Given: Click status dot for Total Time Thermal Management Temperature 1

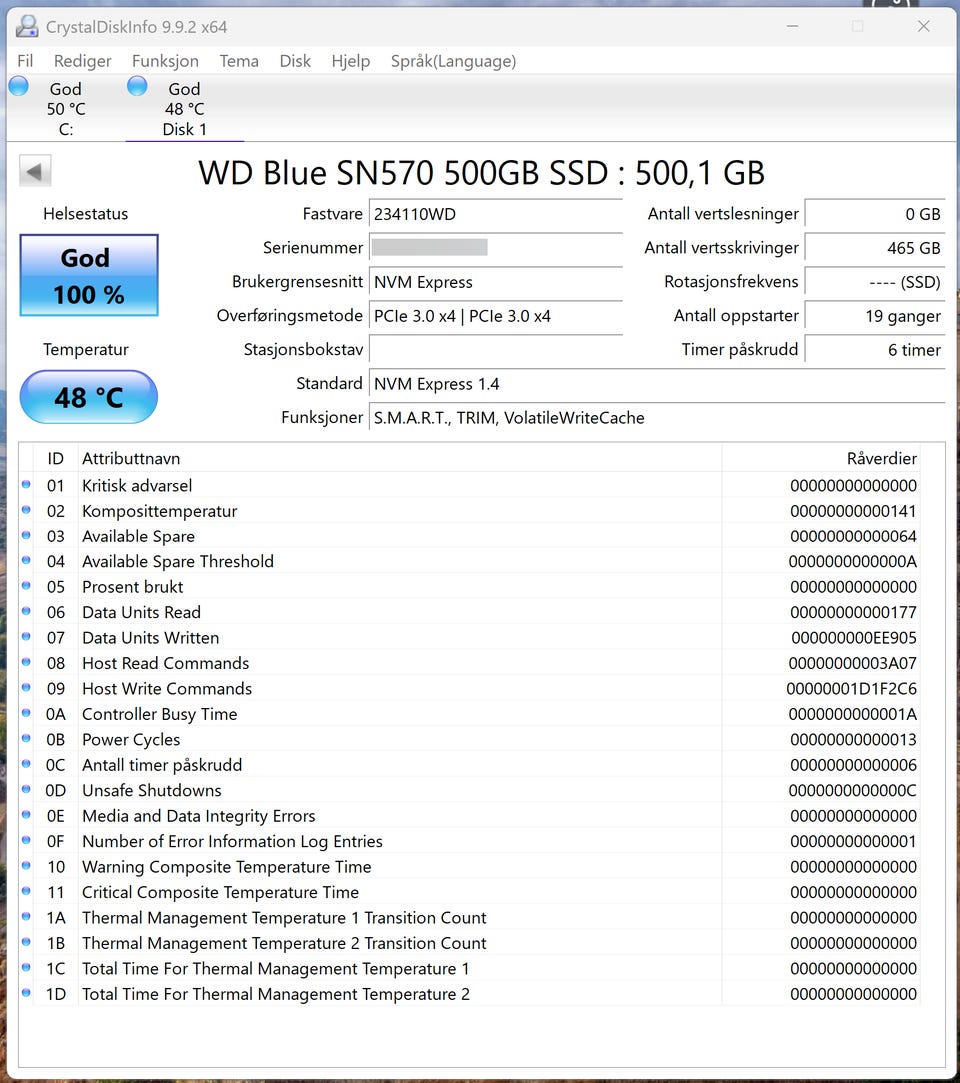Looking at the screenshot, I should [x=26, y=968].
